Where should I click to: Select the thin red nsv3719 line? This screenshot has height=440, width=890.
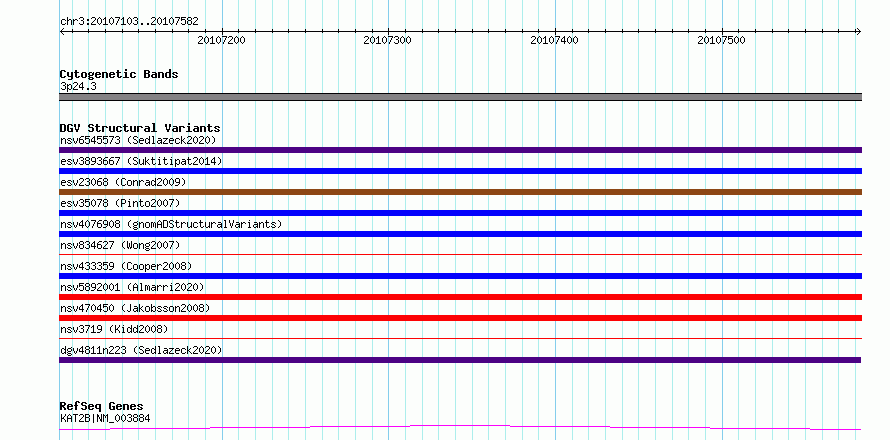pos(460,339)
